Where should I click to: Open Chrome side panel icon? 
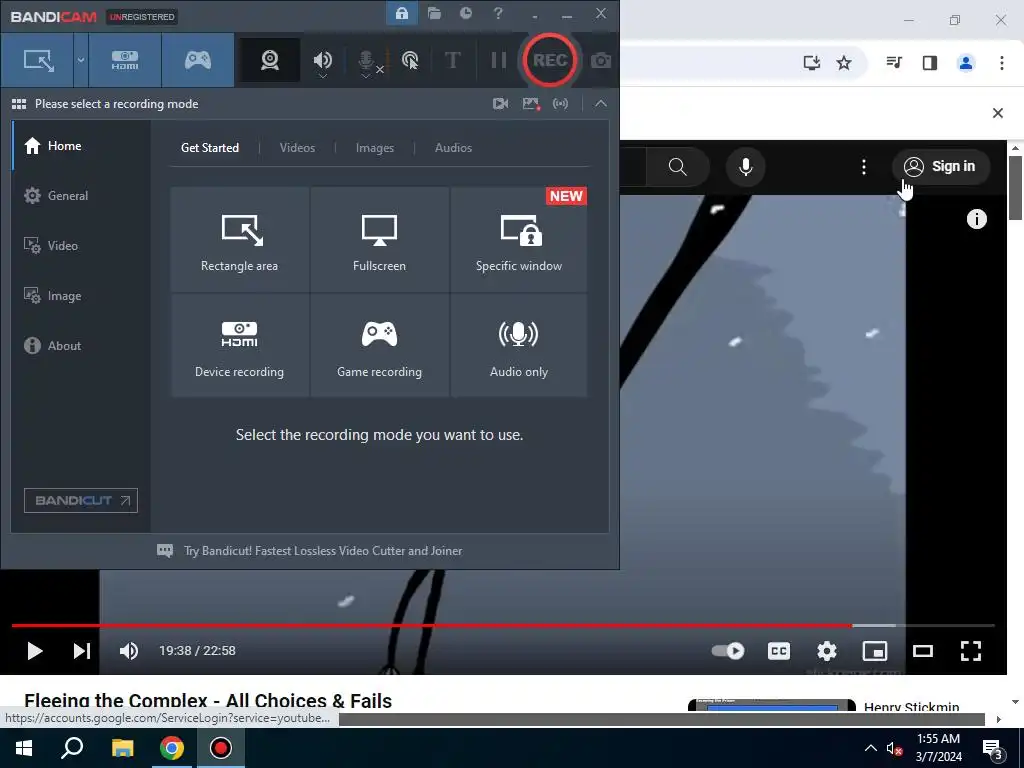929,63
